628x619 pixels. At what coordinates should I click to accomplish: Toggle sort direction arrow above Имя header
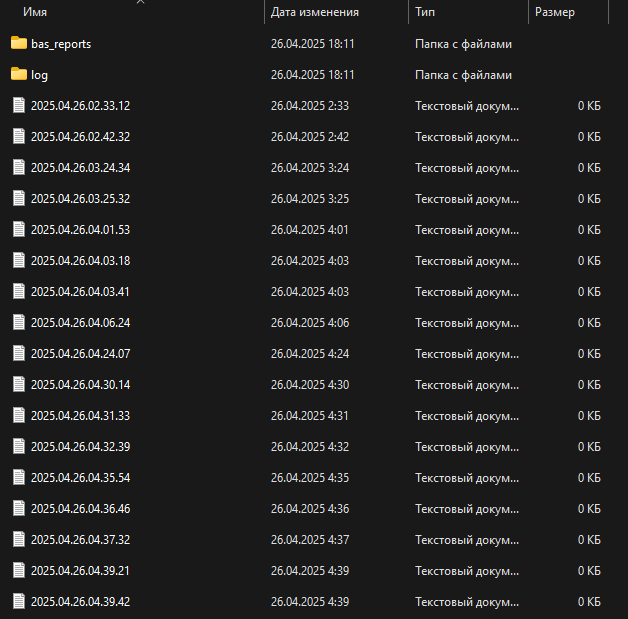(140, 2)
